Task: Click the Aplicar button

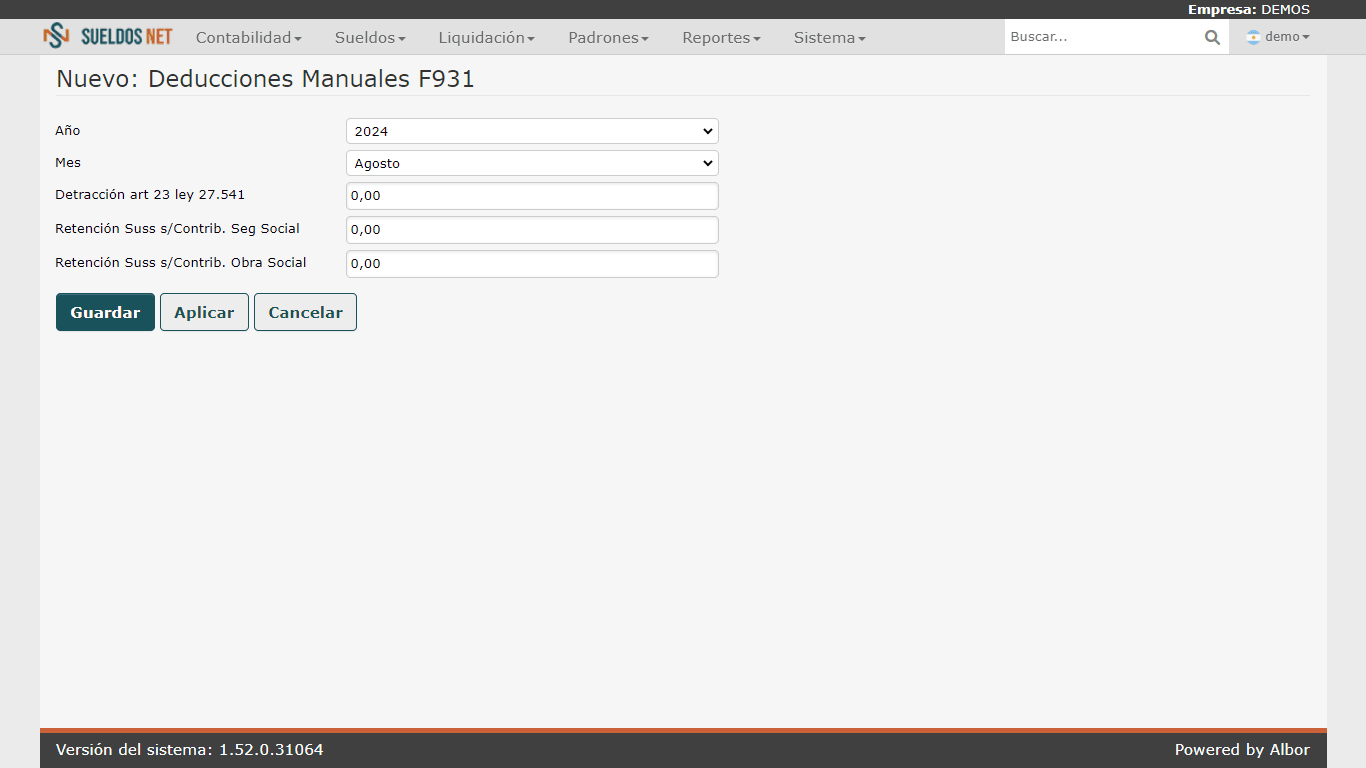Action: point(204,312)
